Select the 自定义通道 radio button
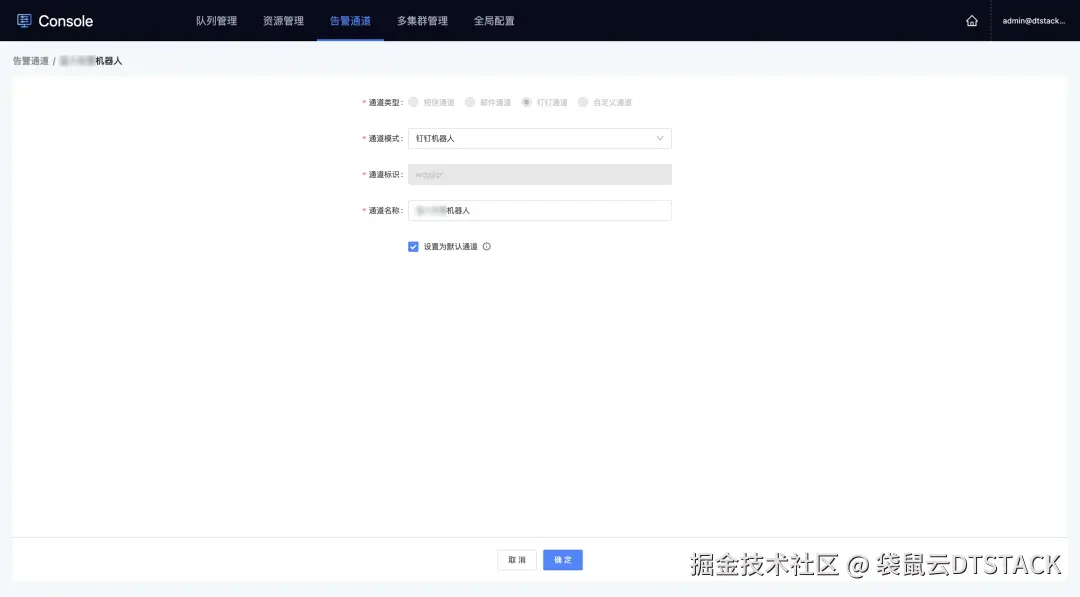 [583, 101]
